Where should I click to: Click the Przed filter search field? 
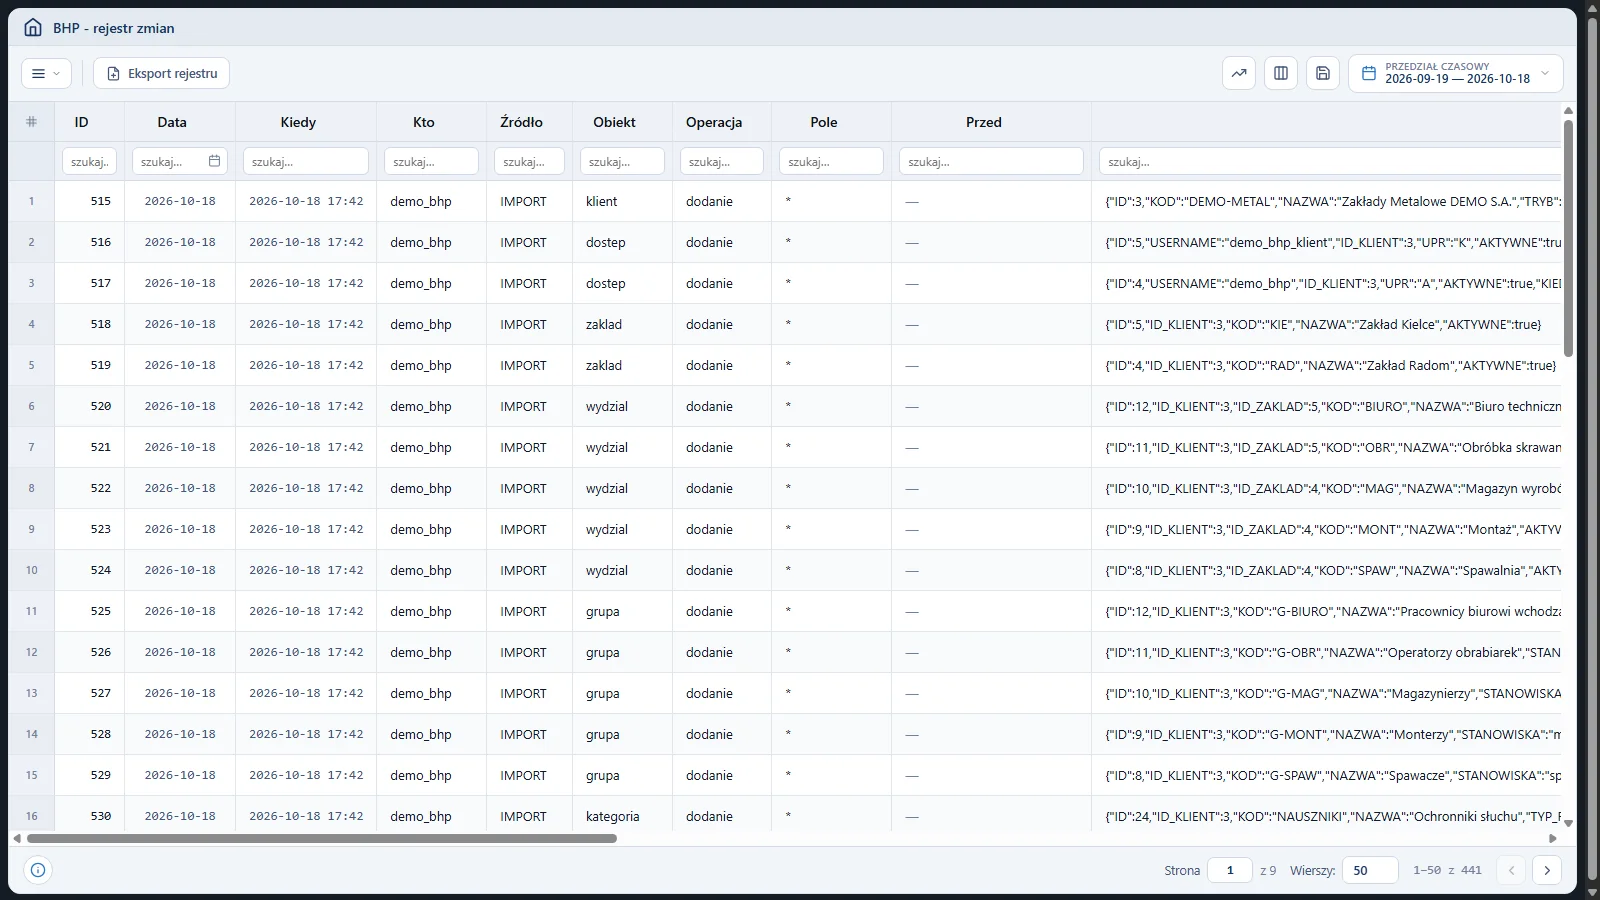pyautogui.click(x=991, y=161)
